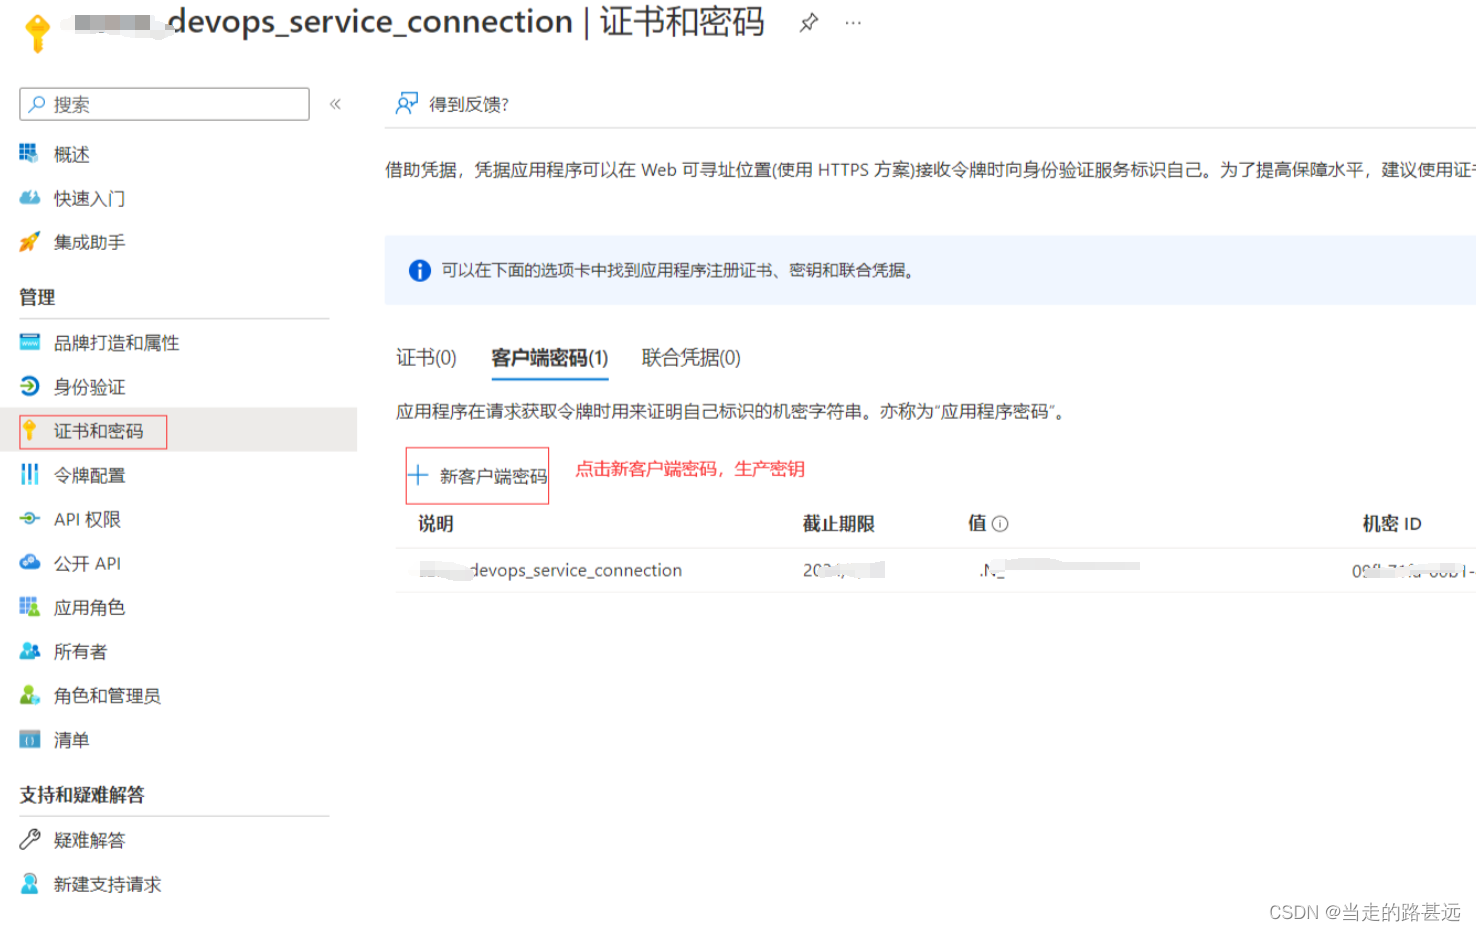Switch to the 证书(0) tab
Viewport: 1476px width, 931px height.
pos(426,357)
